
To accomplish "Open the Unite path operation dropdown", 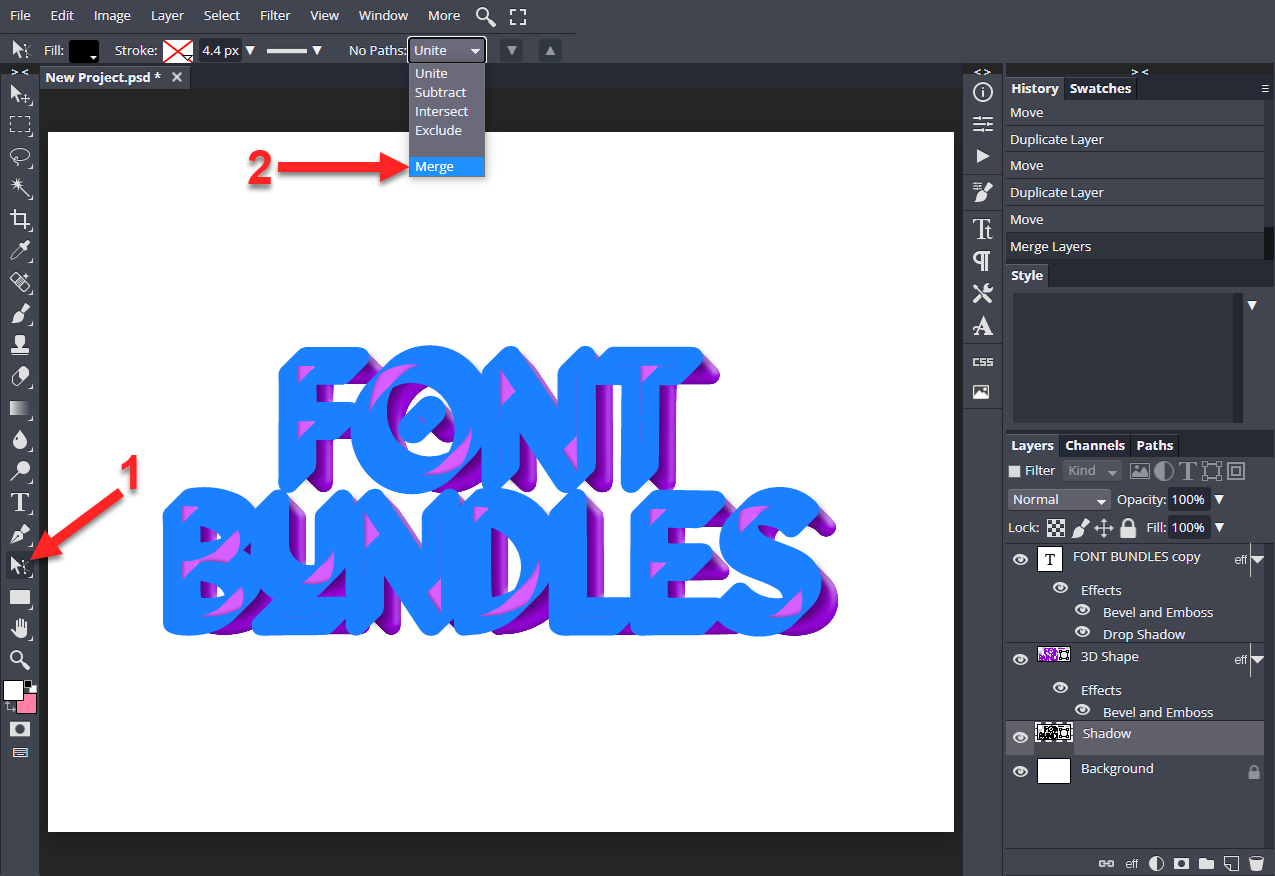I will pyautogui.click(x=447, y=50).
